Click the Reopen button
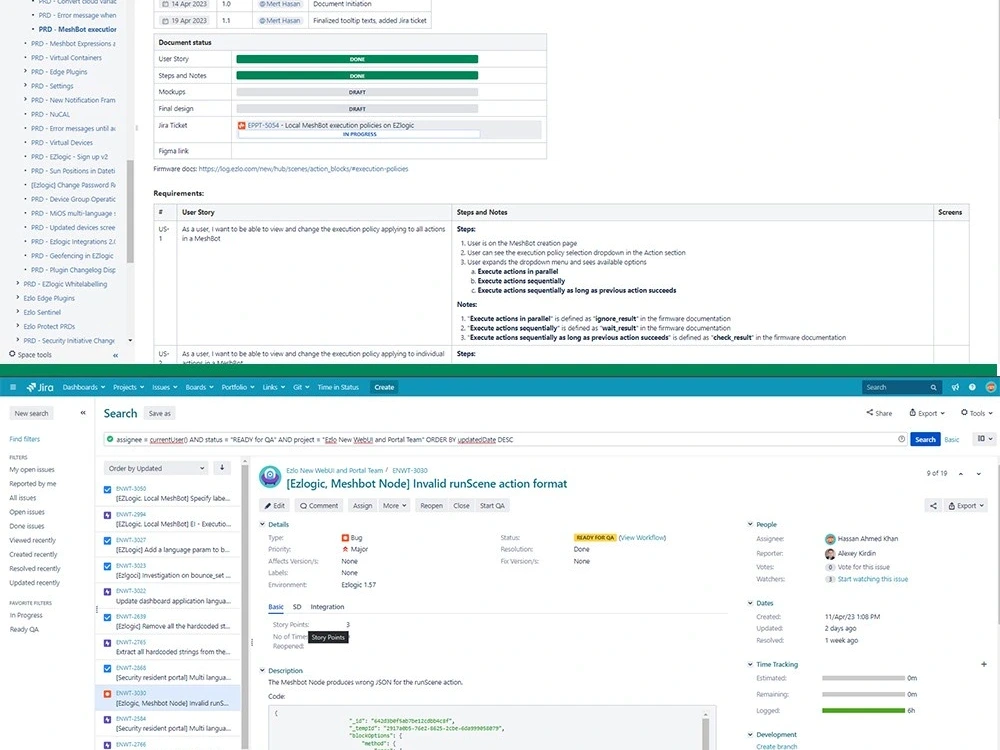1000x750 pixels. [x=431, y=506]
